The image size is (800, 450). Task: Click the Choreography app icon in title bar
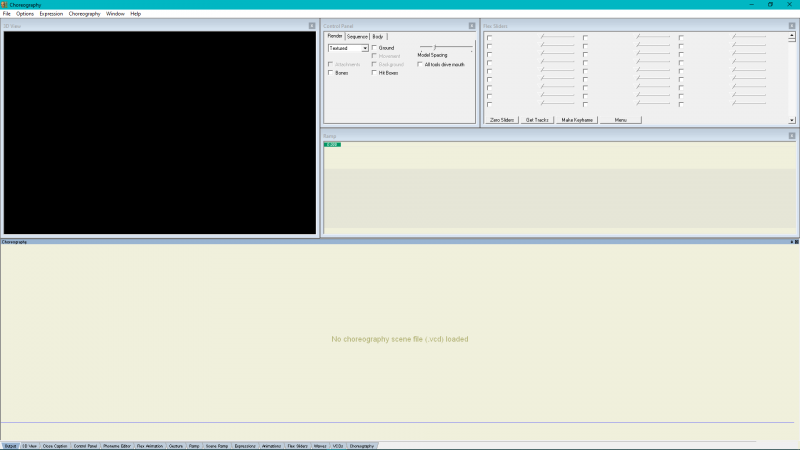point(4,5)
